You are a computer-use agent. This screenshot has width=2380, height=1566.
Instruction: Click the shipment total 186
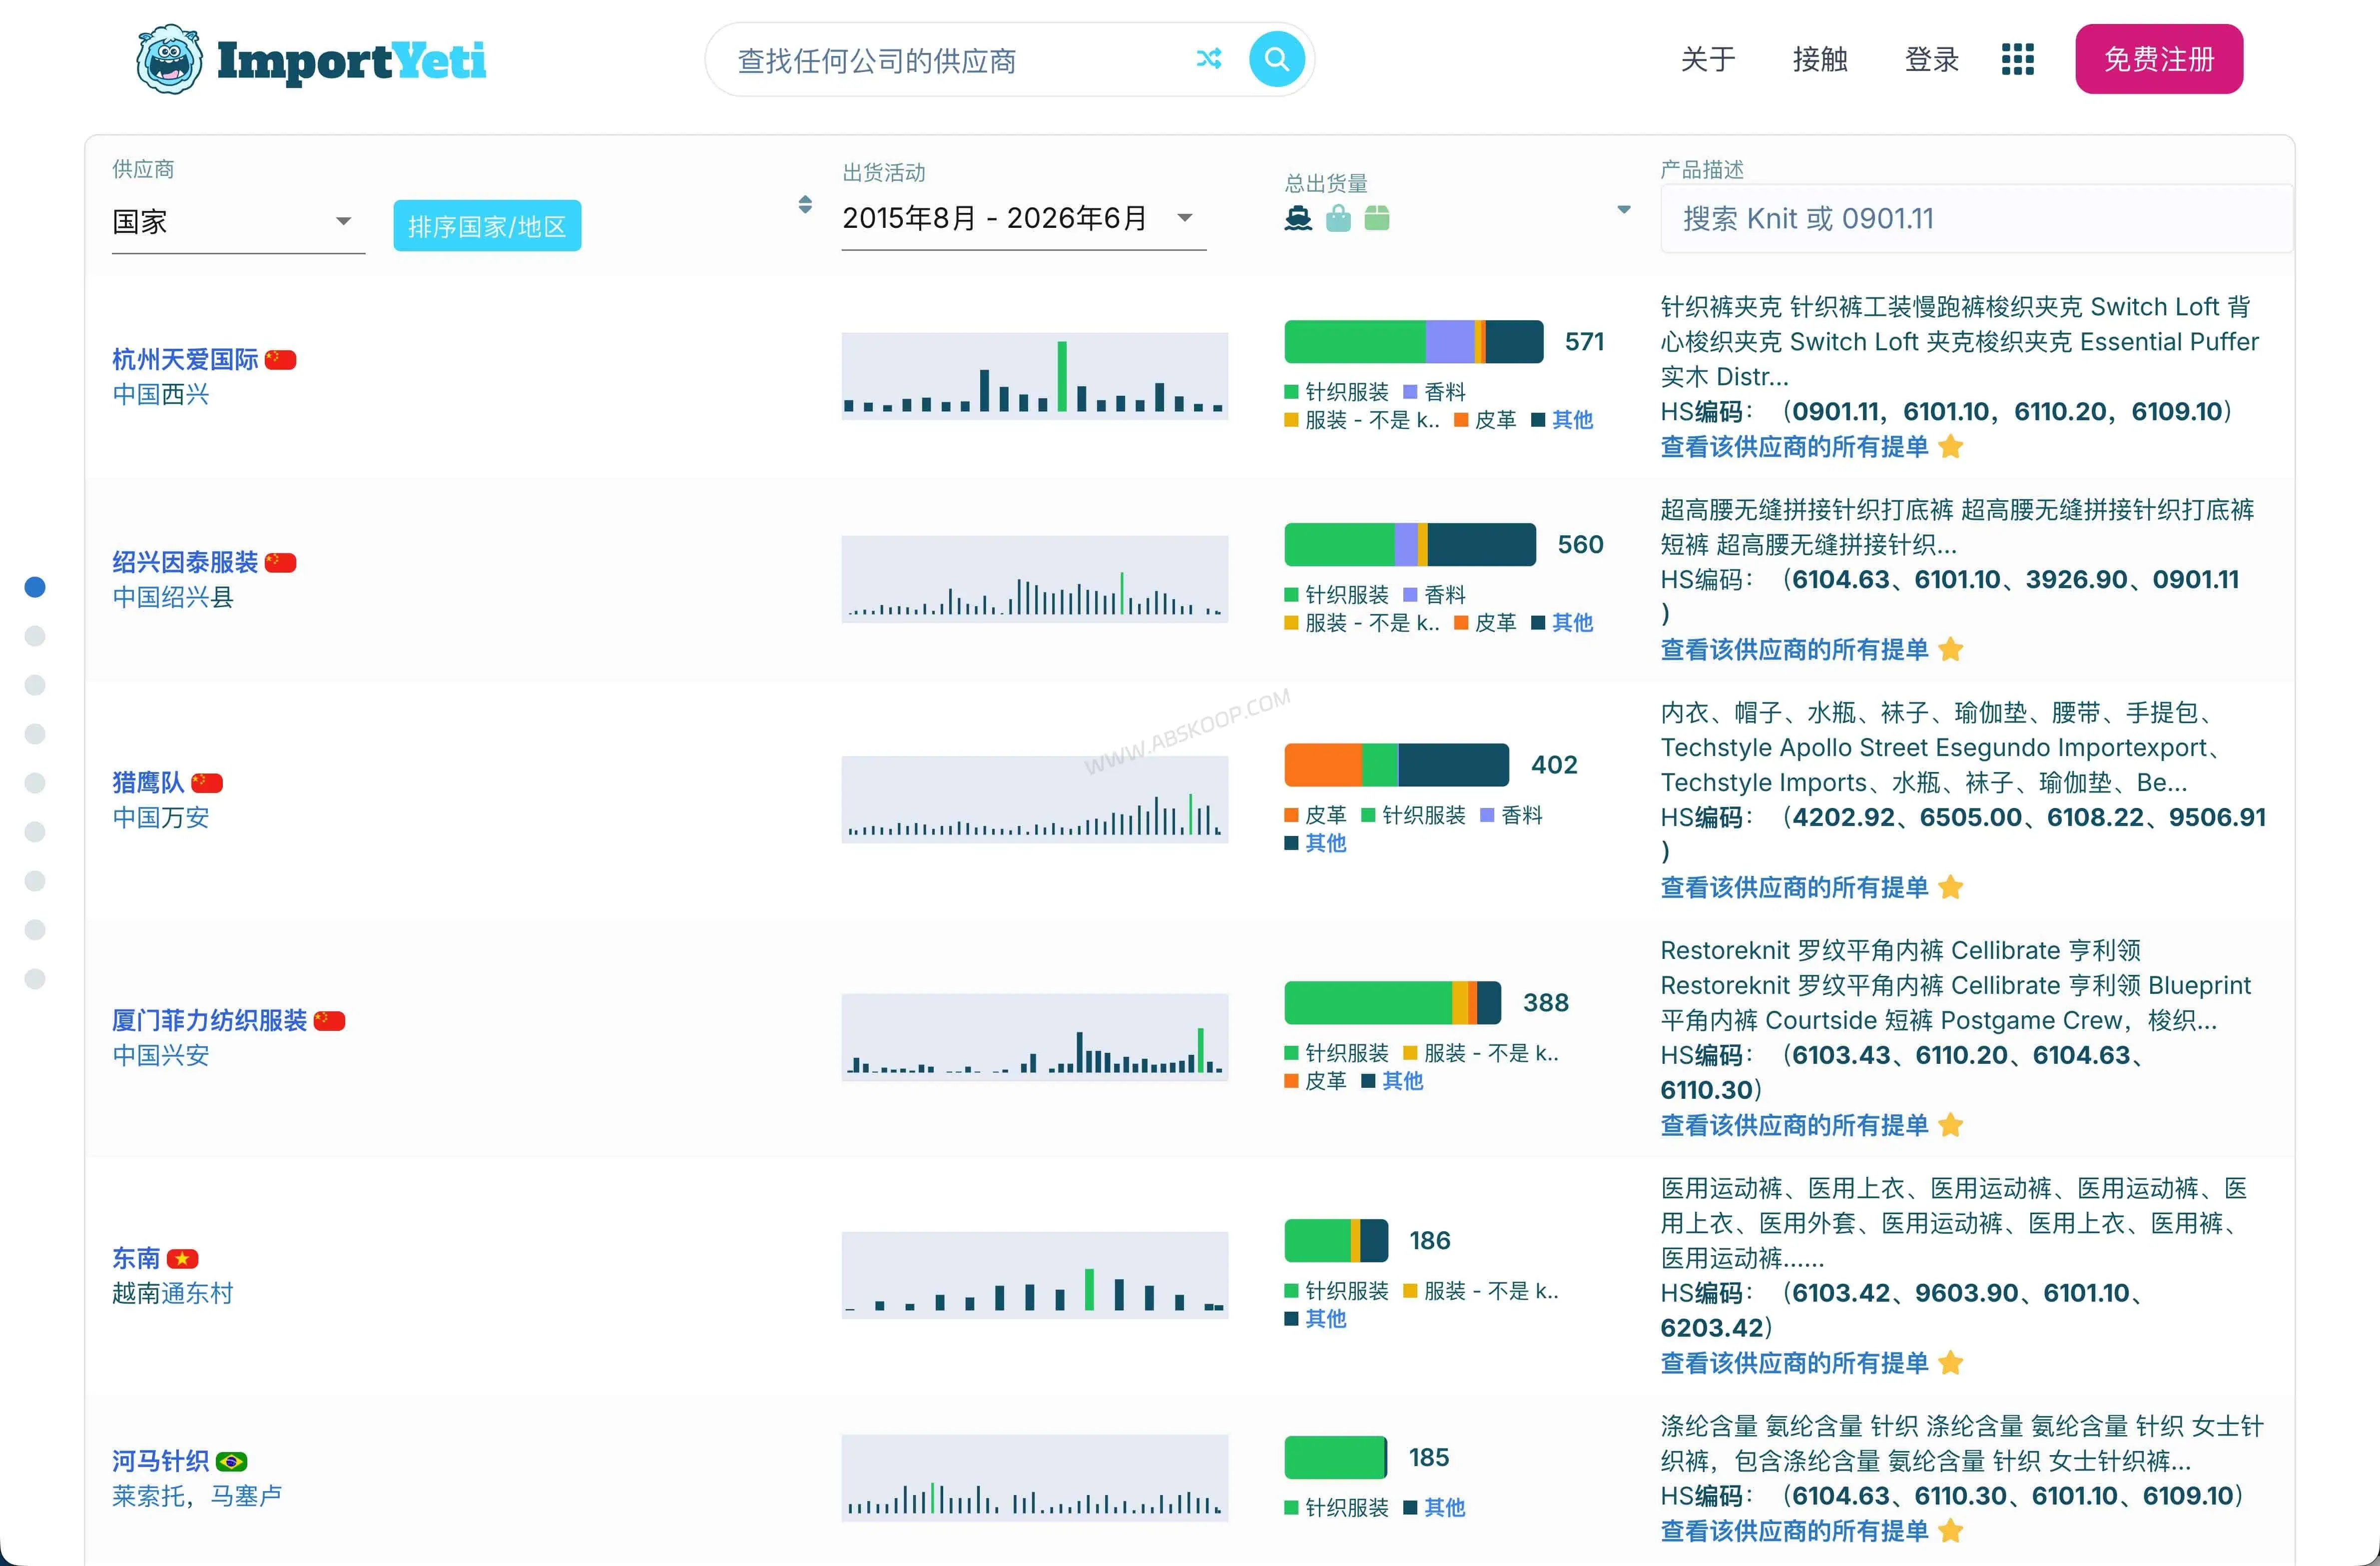tap(1429, 1241)
